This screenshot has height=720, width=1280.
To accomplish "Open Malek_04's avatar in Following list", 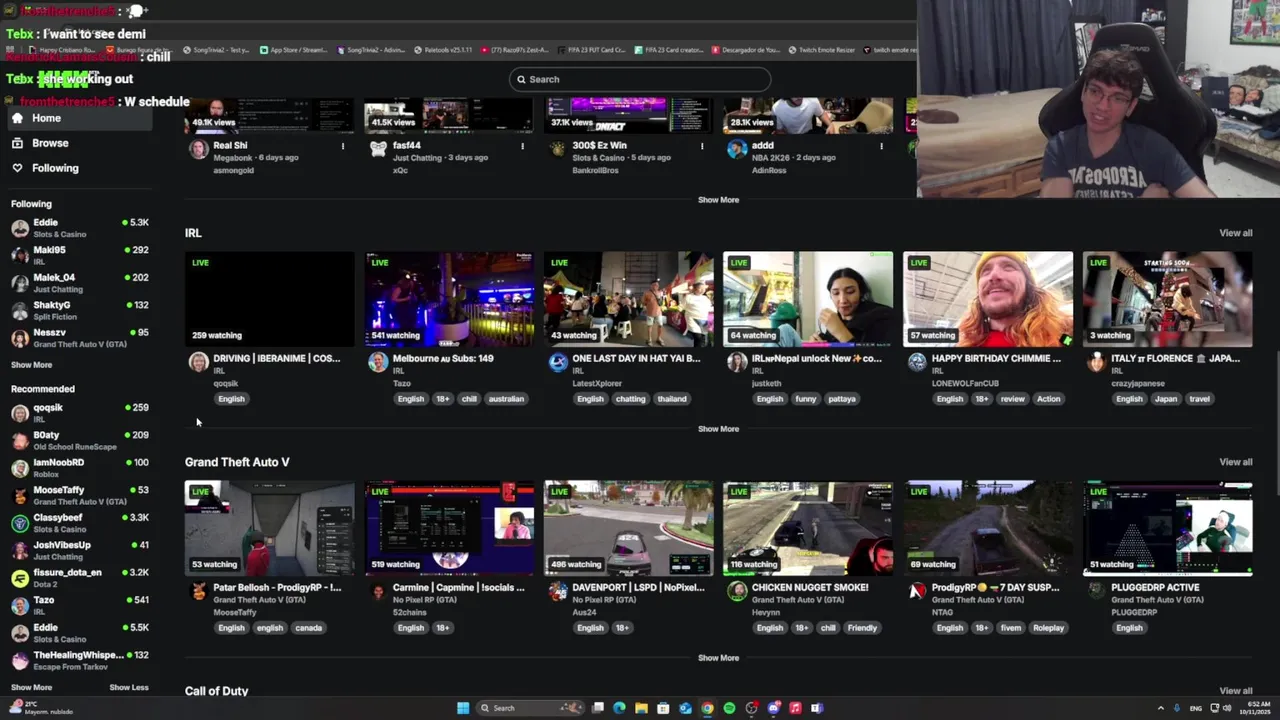I will [20, 283].
